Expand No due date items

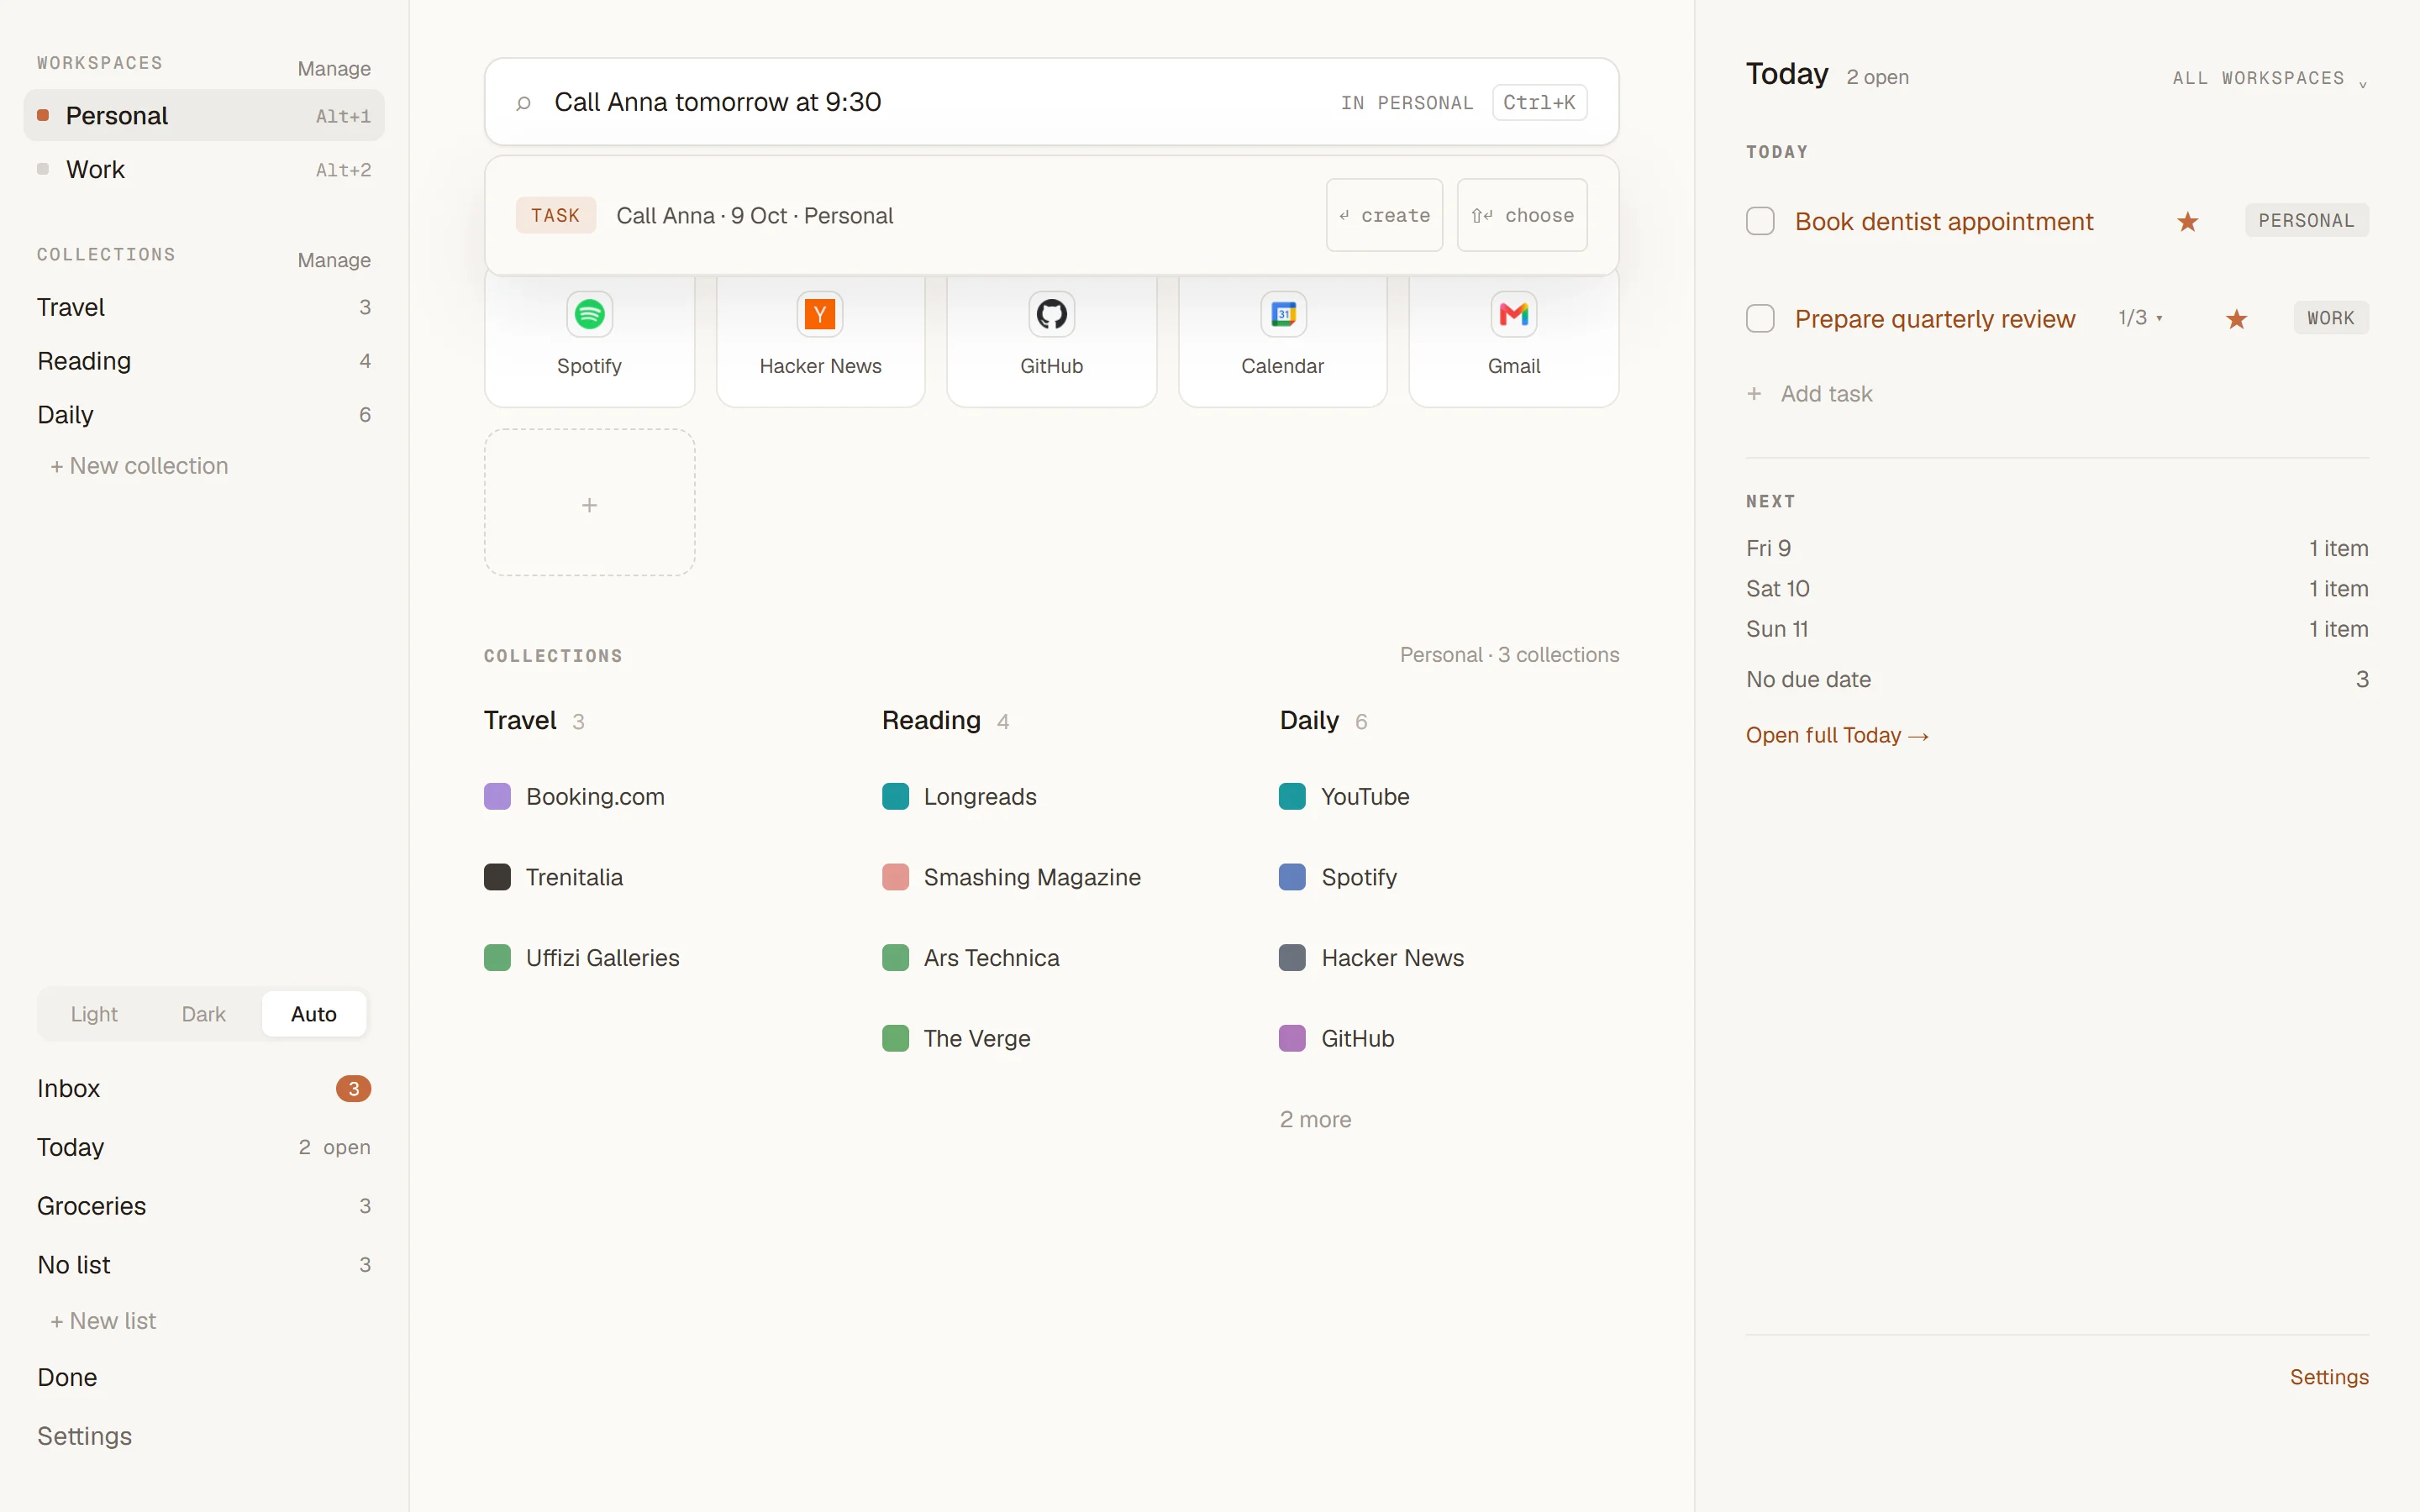pyautogui.click(x=2057, y=679)
